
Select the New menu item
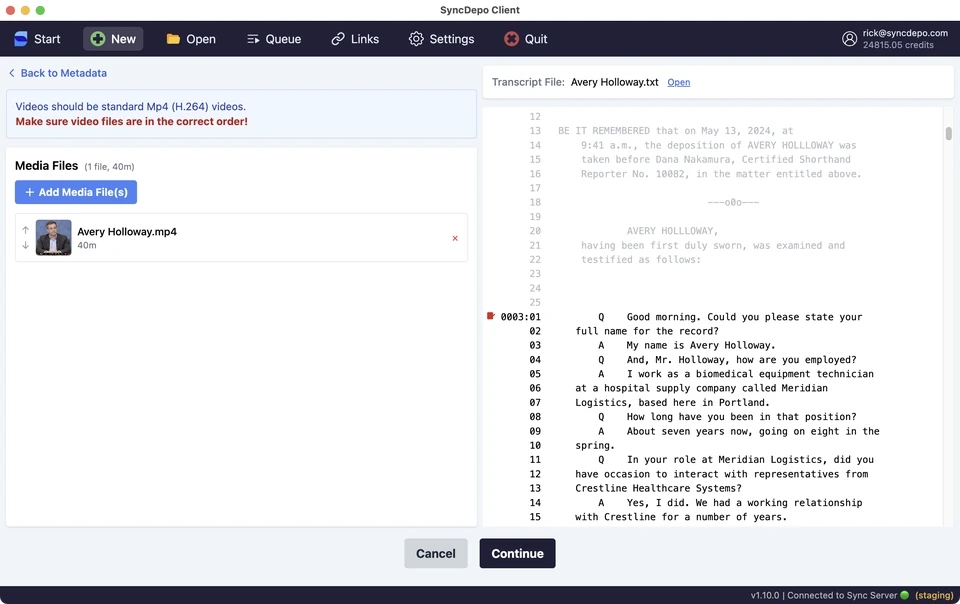coord(113,39)
